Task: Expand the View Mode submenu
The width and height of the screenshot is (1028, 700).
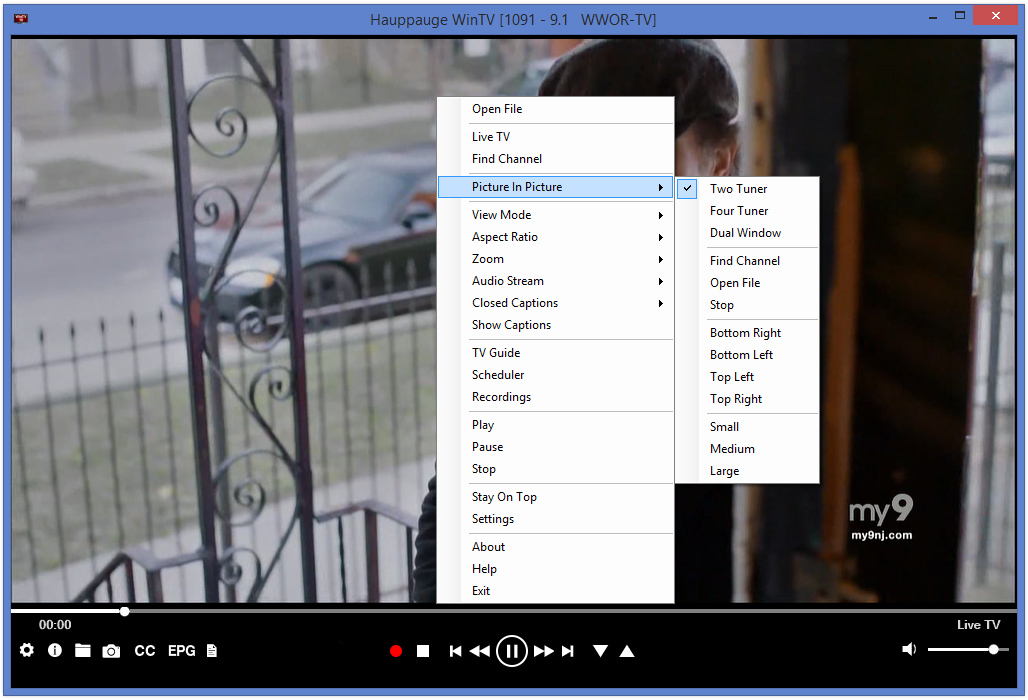Action: [x=501, y=215]
